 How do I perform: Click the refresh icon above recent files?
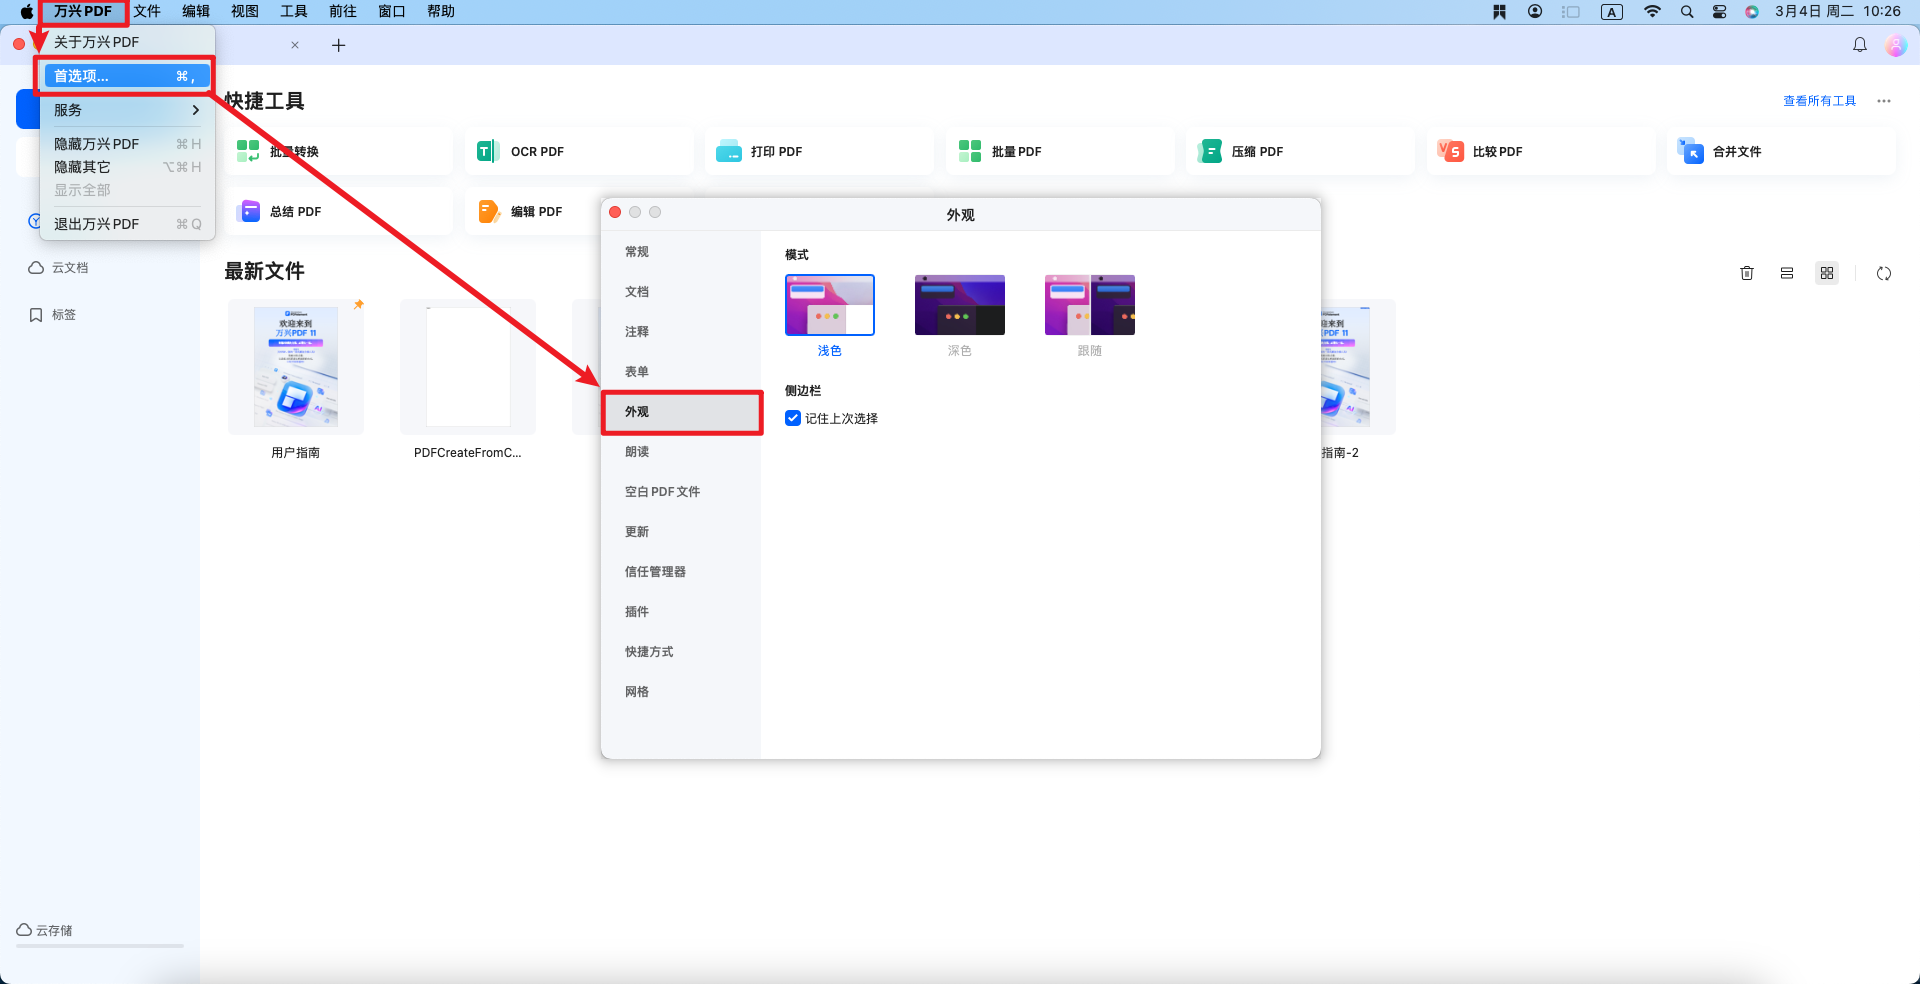[x=1884, y=273]
